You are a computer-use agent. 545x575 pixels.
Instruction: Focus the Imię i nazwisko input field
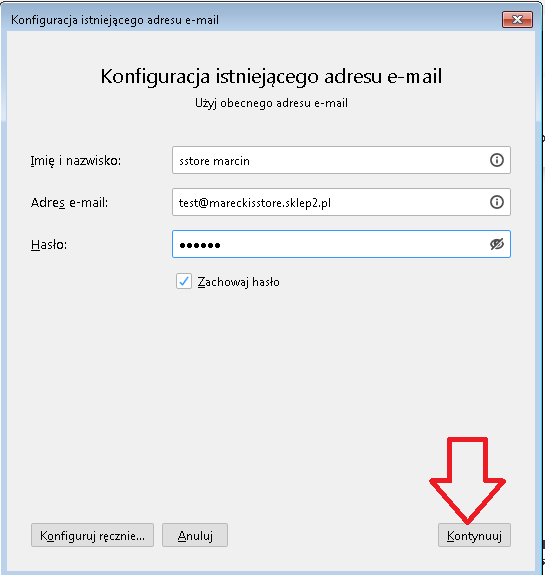pos(341,160)
